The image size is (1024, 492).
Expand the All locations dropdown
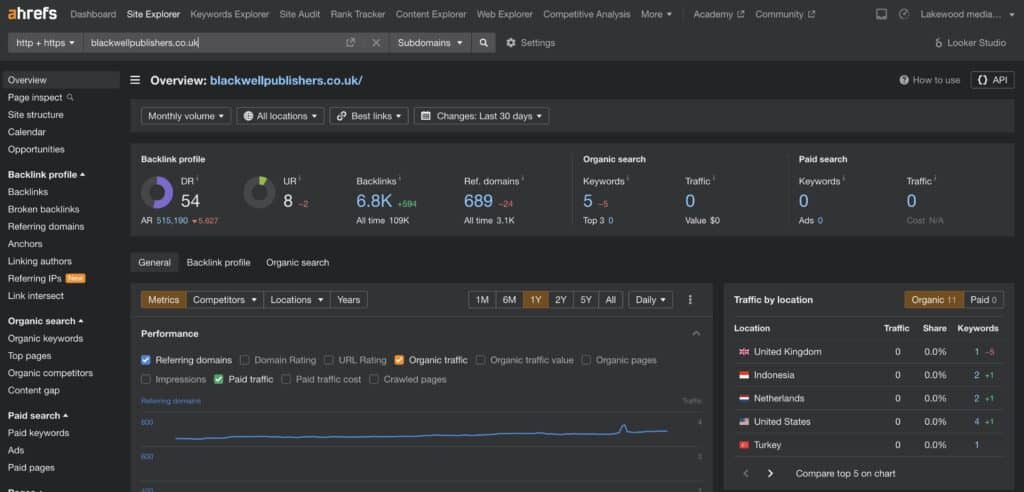coord(280,116)
